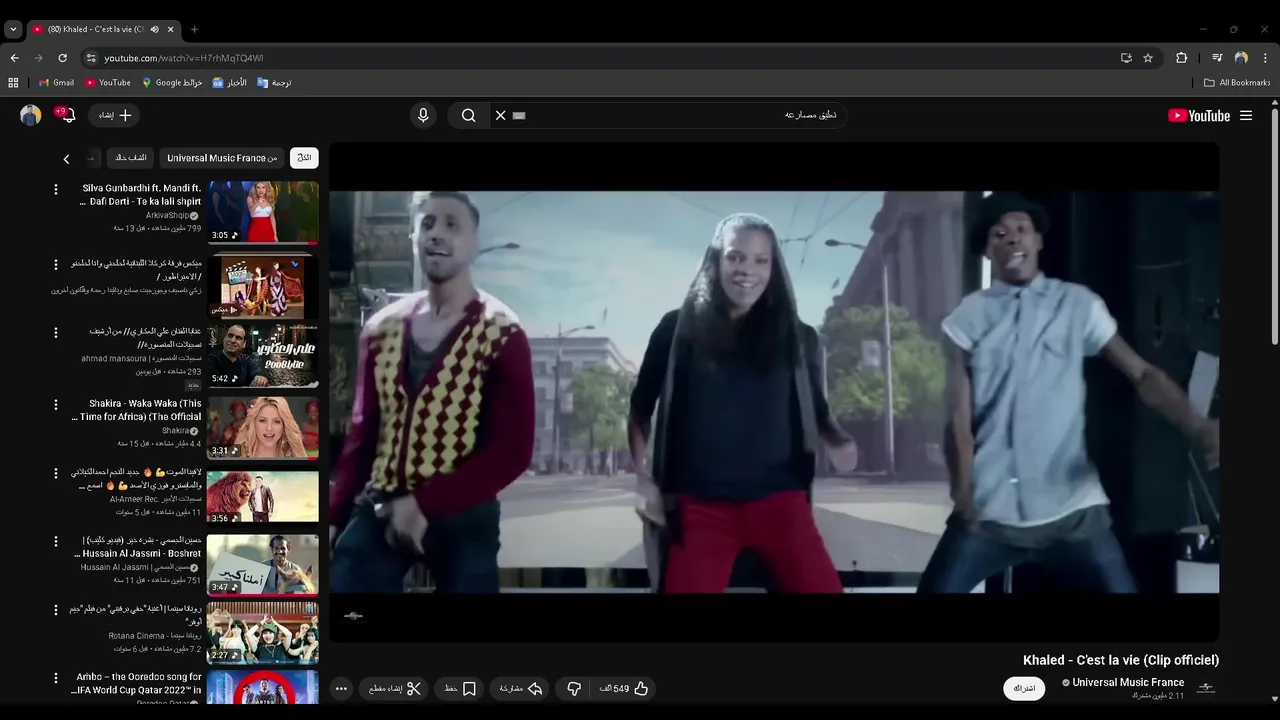Open Shakira Waka Waka thumbnail
This screenshot has height=720, width=1280.
[263, 428]
